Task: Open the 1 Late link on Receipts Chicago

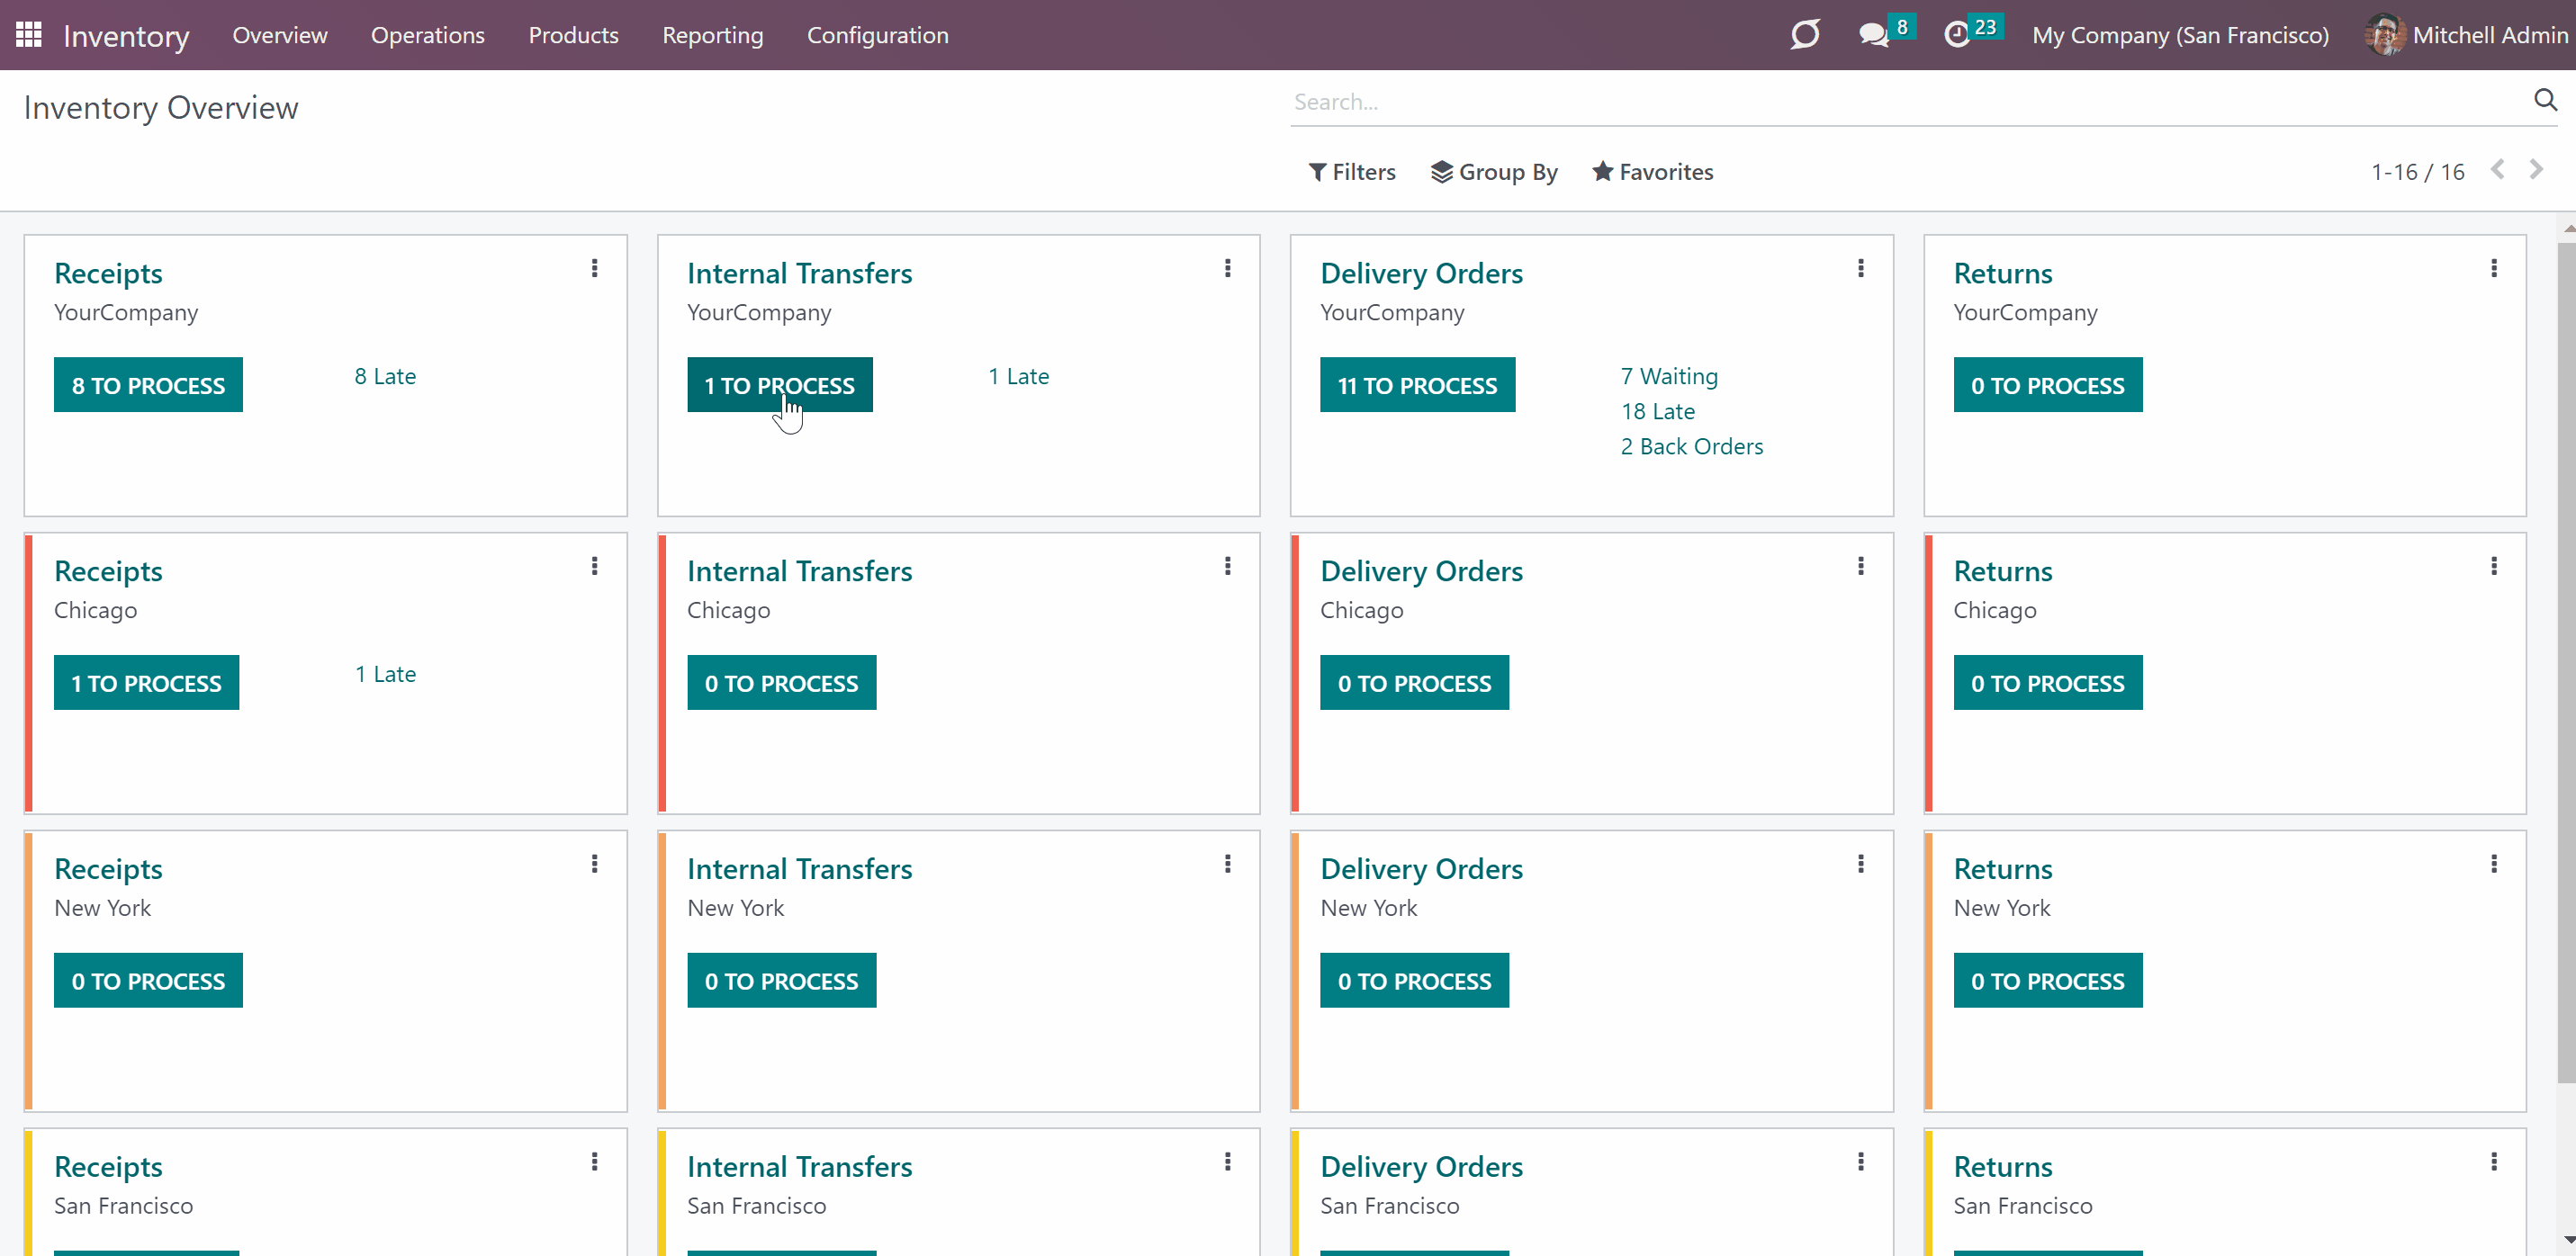Action: pyautogui.click(x=385, y=674)
